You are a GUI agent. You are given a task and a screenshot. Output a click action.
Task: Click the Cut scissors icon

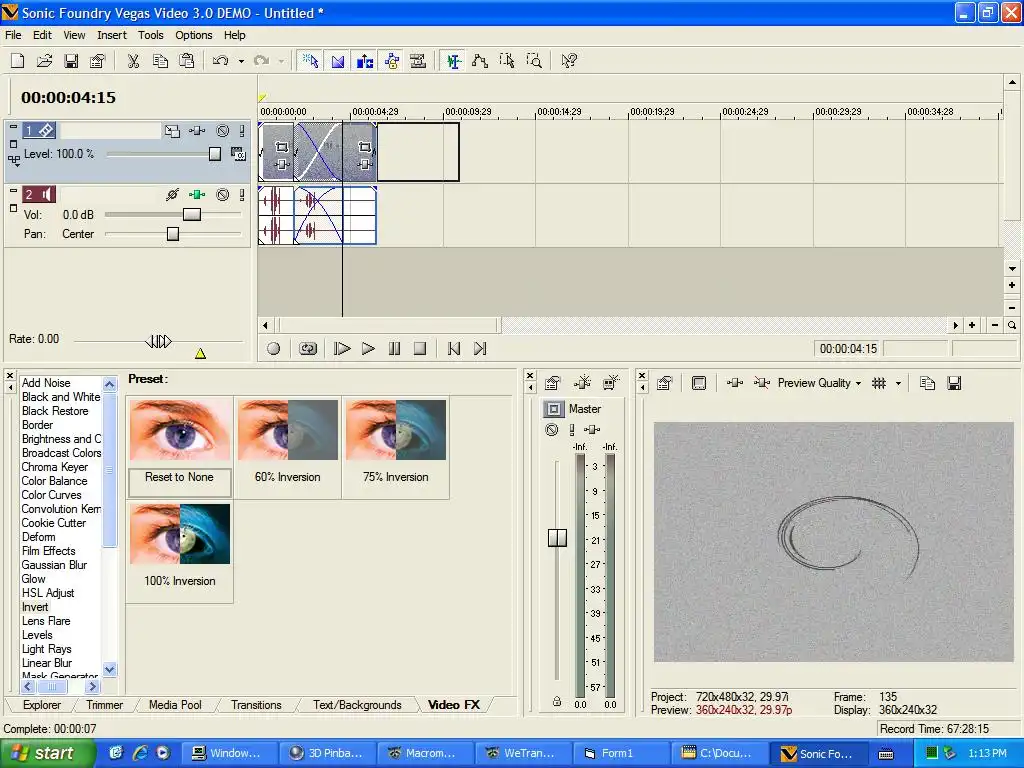coord(133,61)
